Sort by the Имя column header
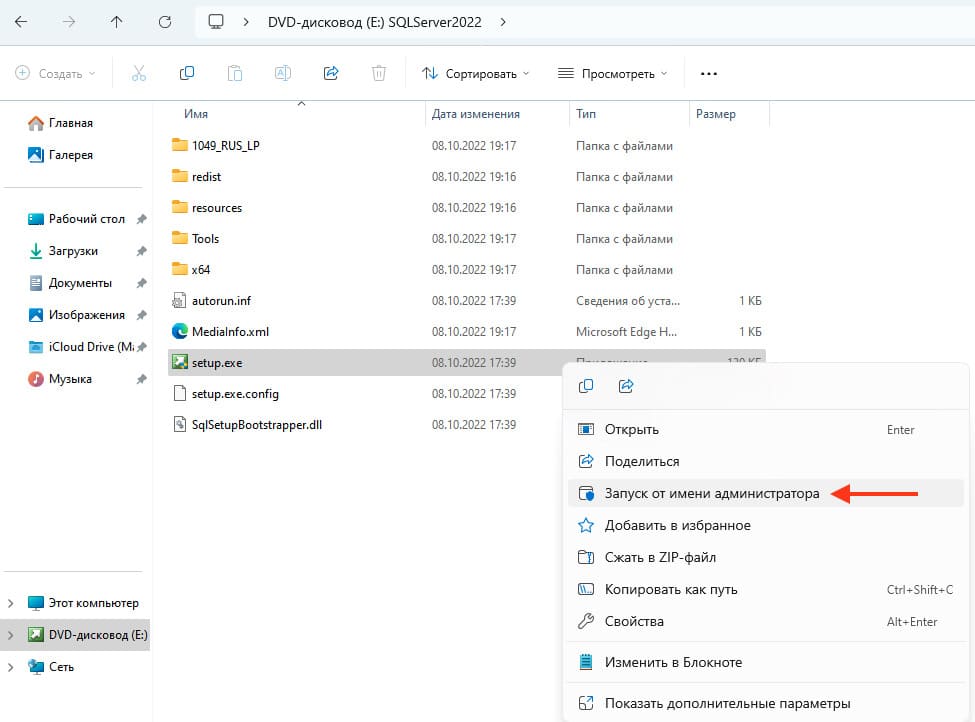975x722 pixels. point(196,114)
